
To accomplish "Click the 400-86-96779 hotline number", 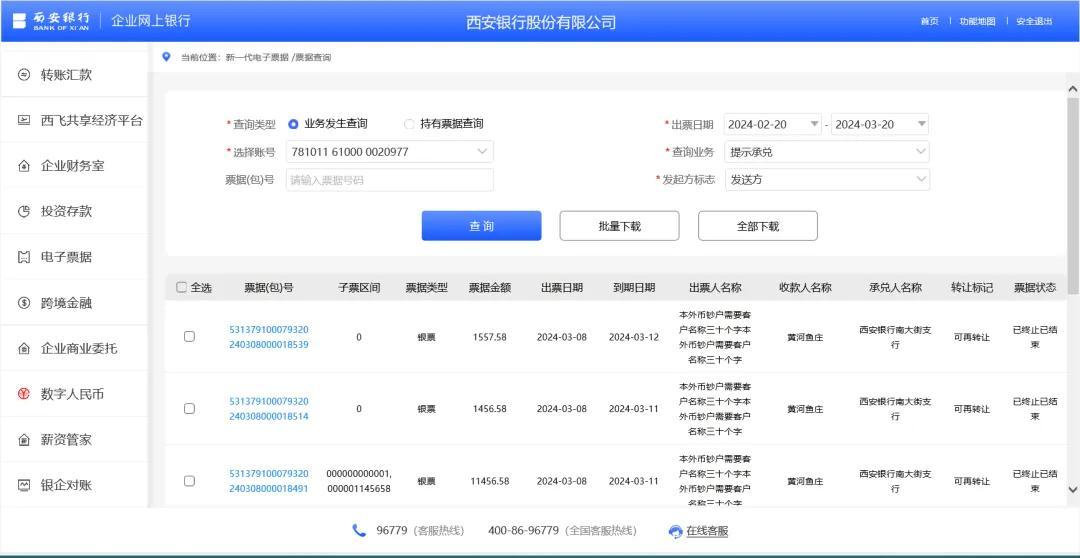I will click(523, 530).
